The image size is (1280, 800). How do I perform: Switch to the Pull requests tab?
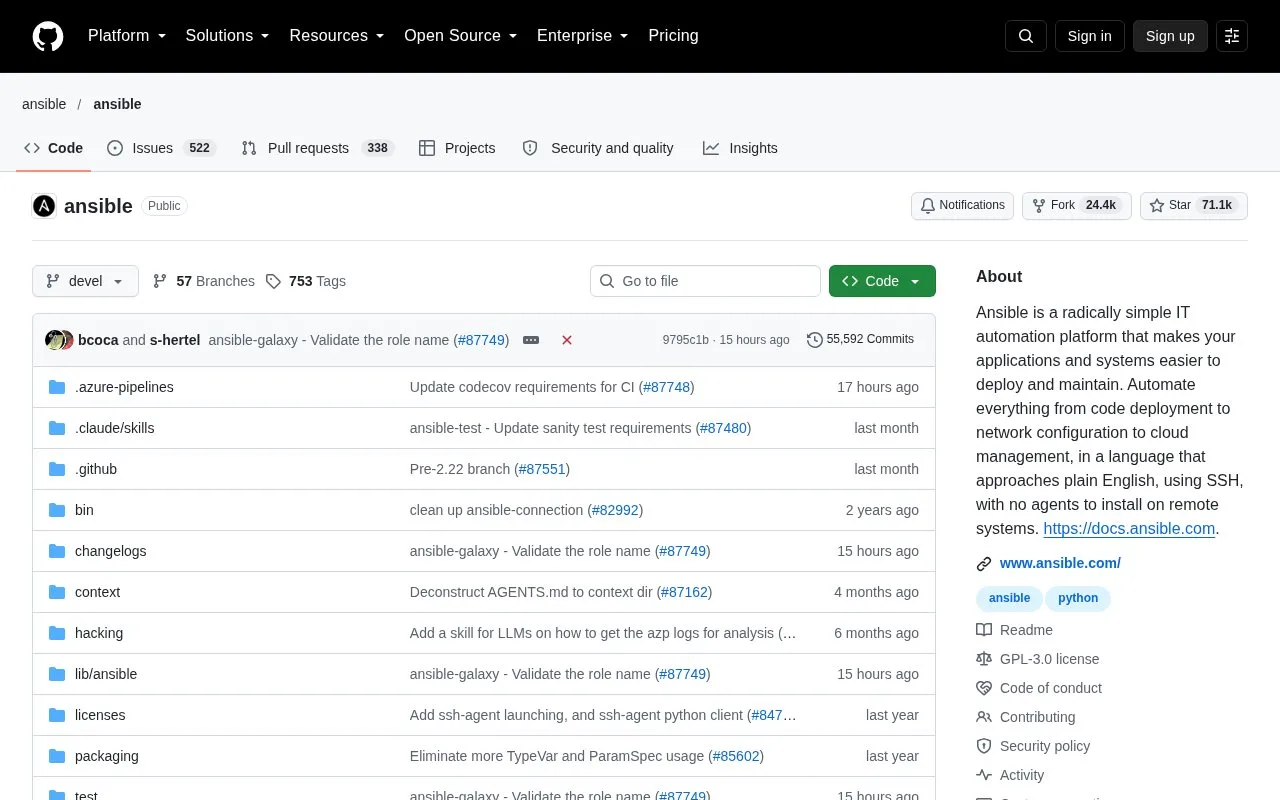[318, 148]
